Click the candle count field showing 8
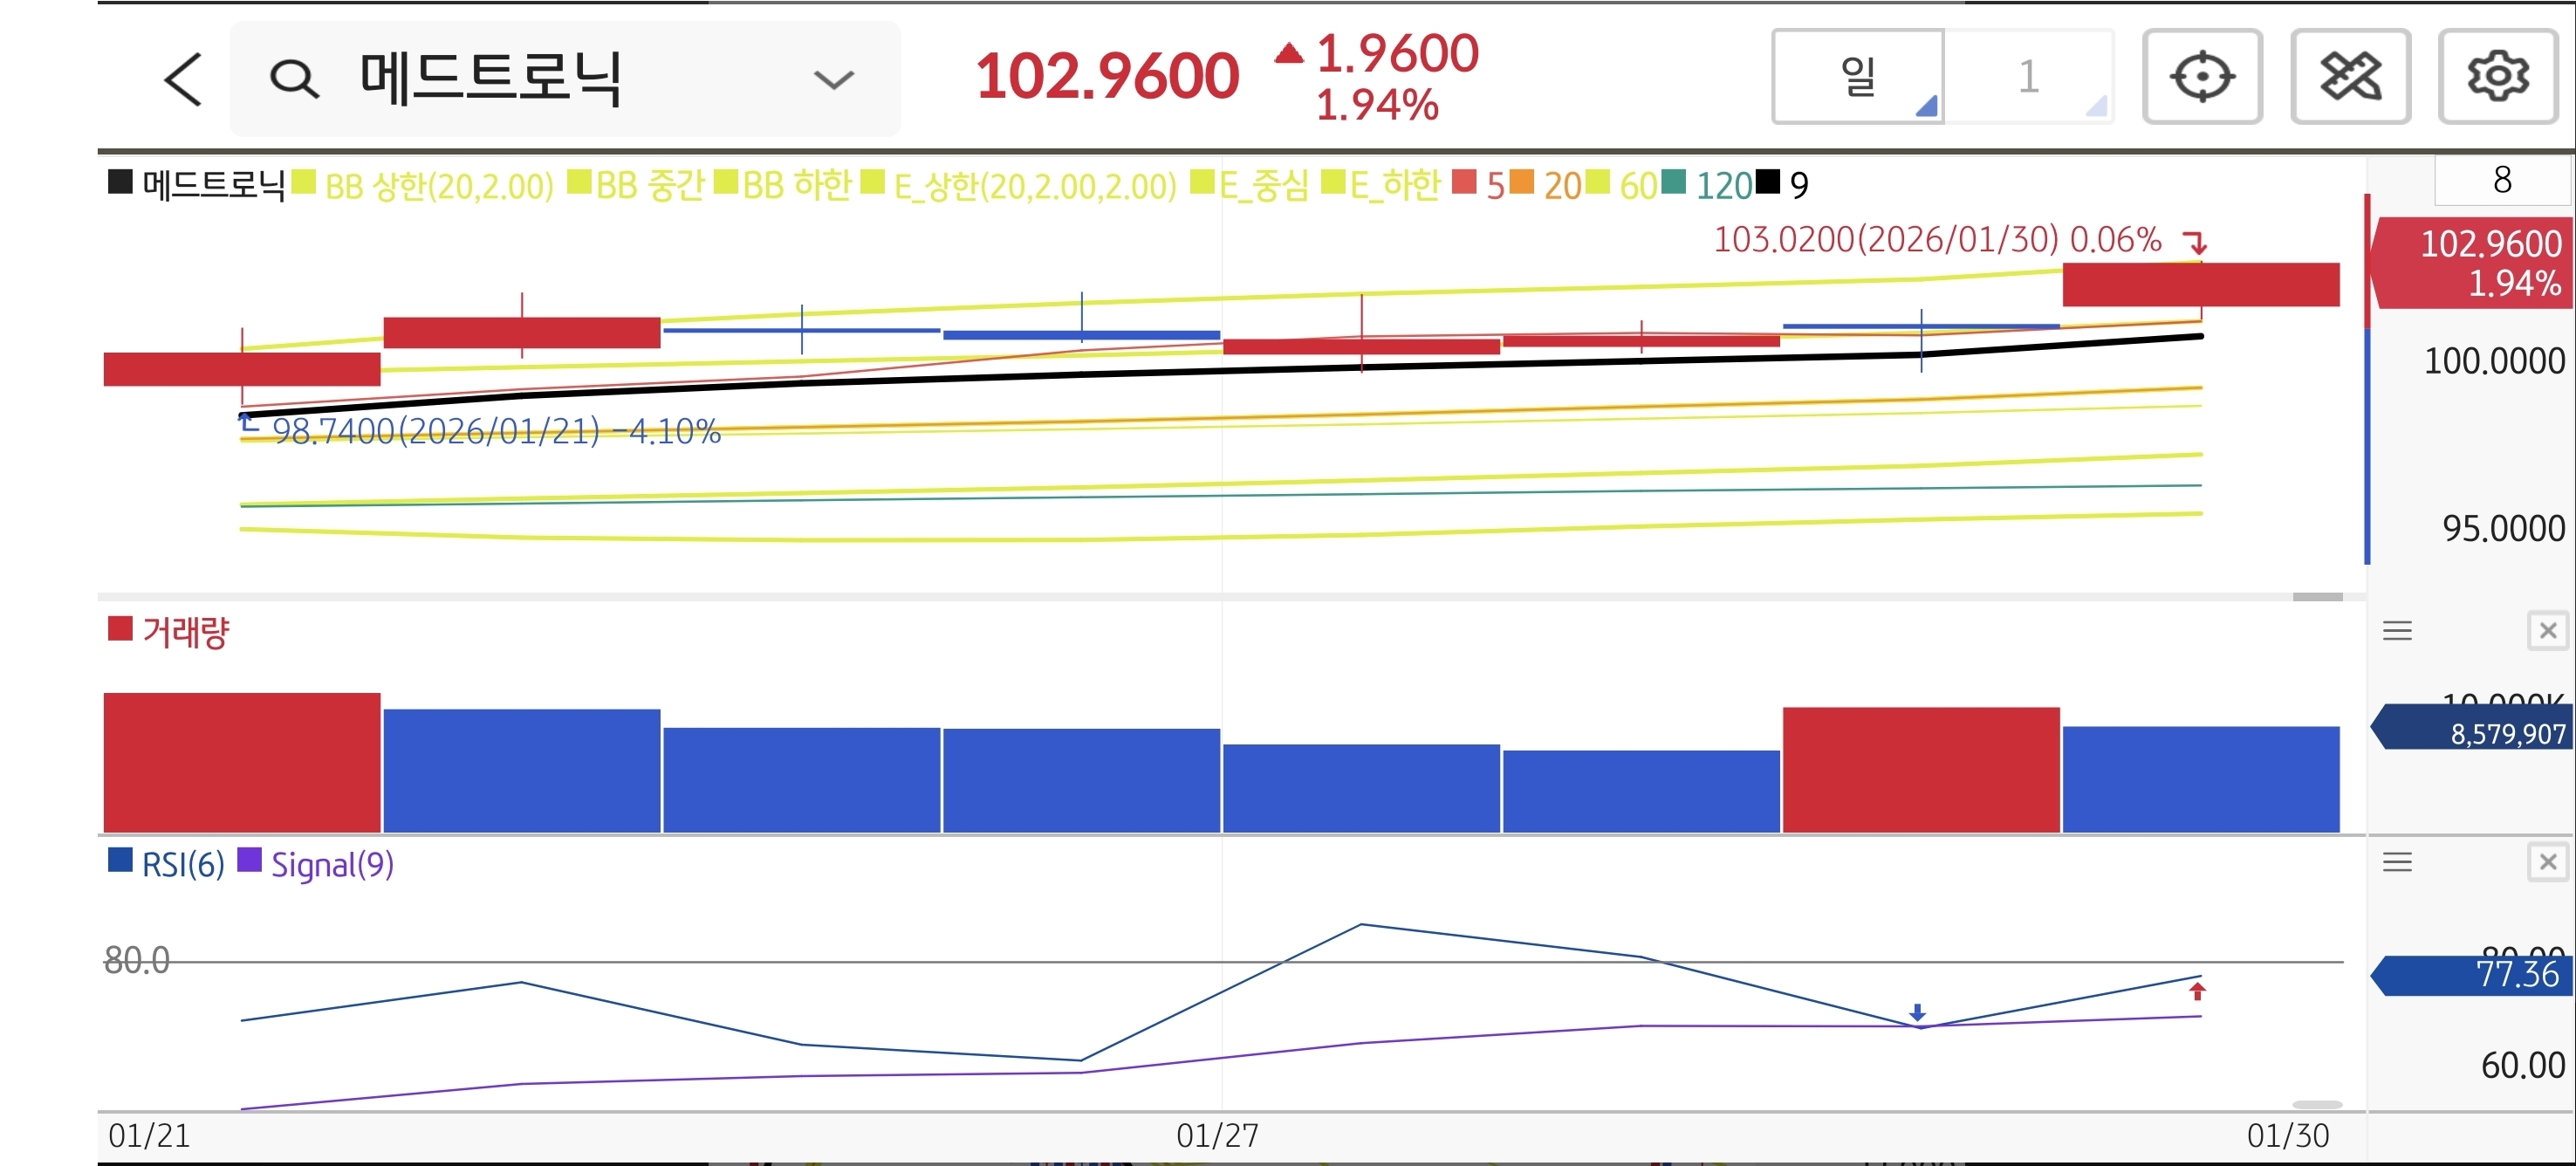 coord(2501,180)
